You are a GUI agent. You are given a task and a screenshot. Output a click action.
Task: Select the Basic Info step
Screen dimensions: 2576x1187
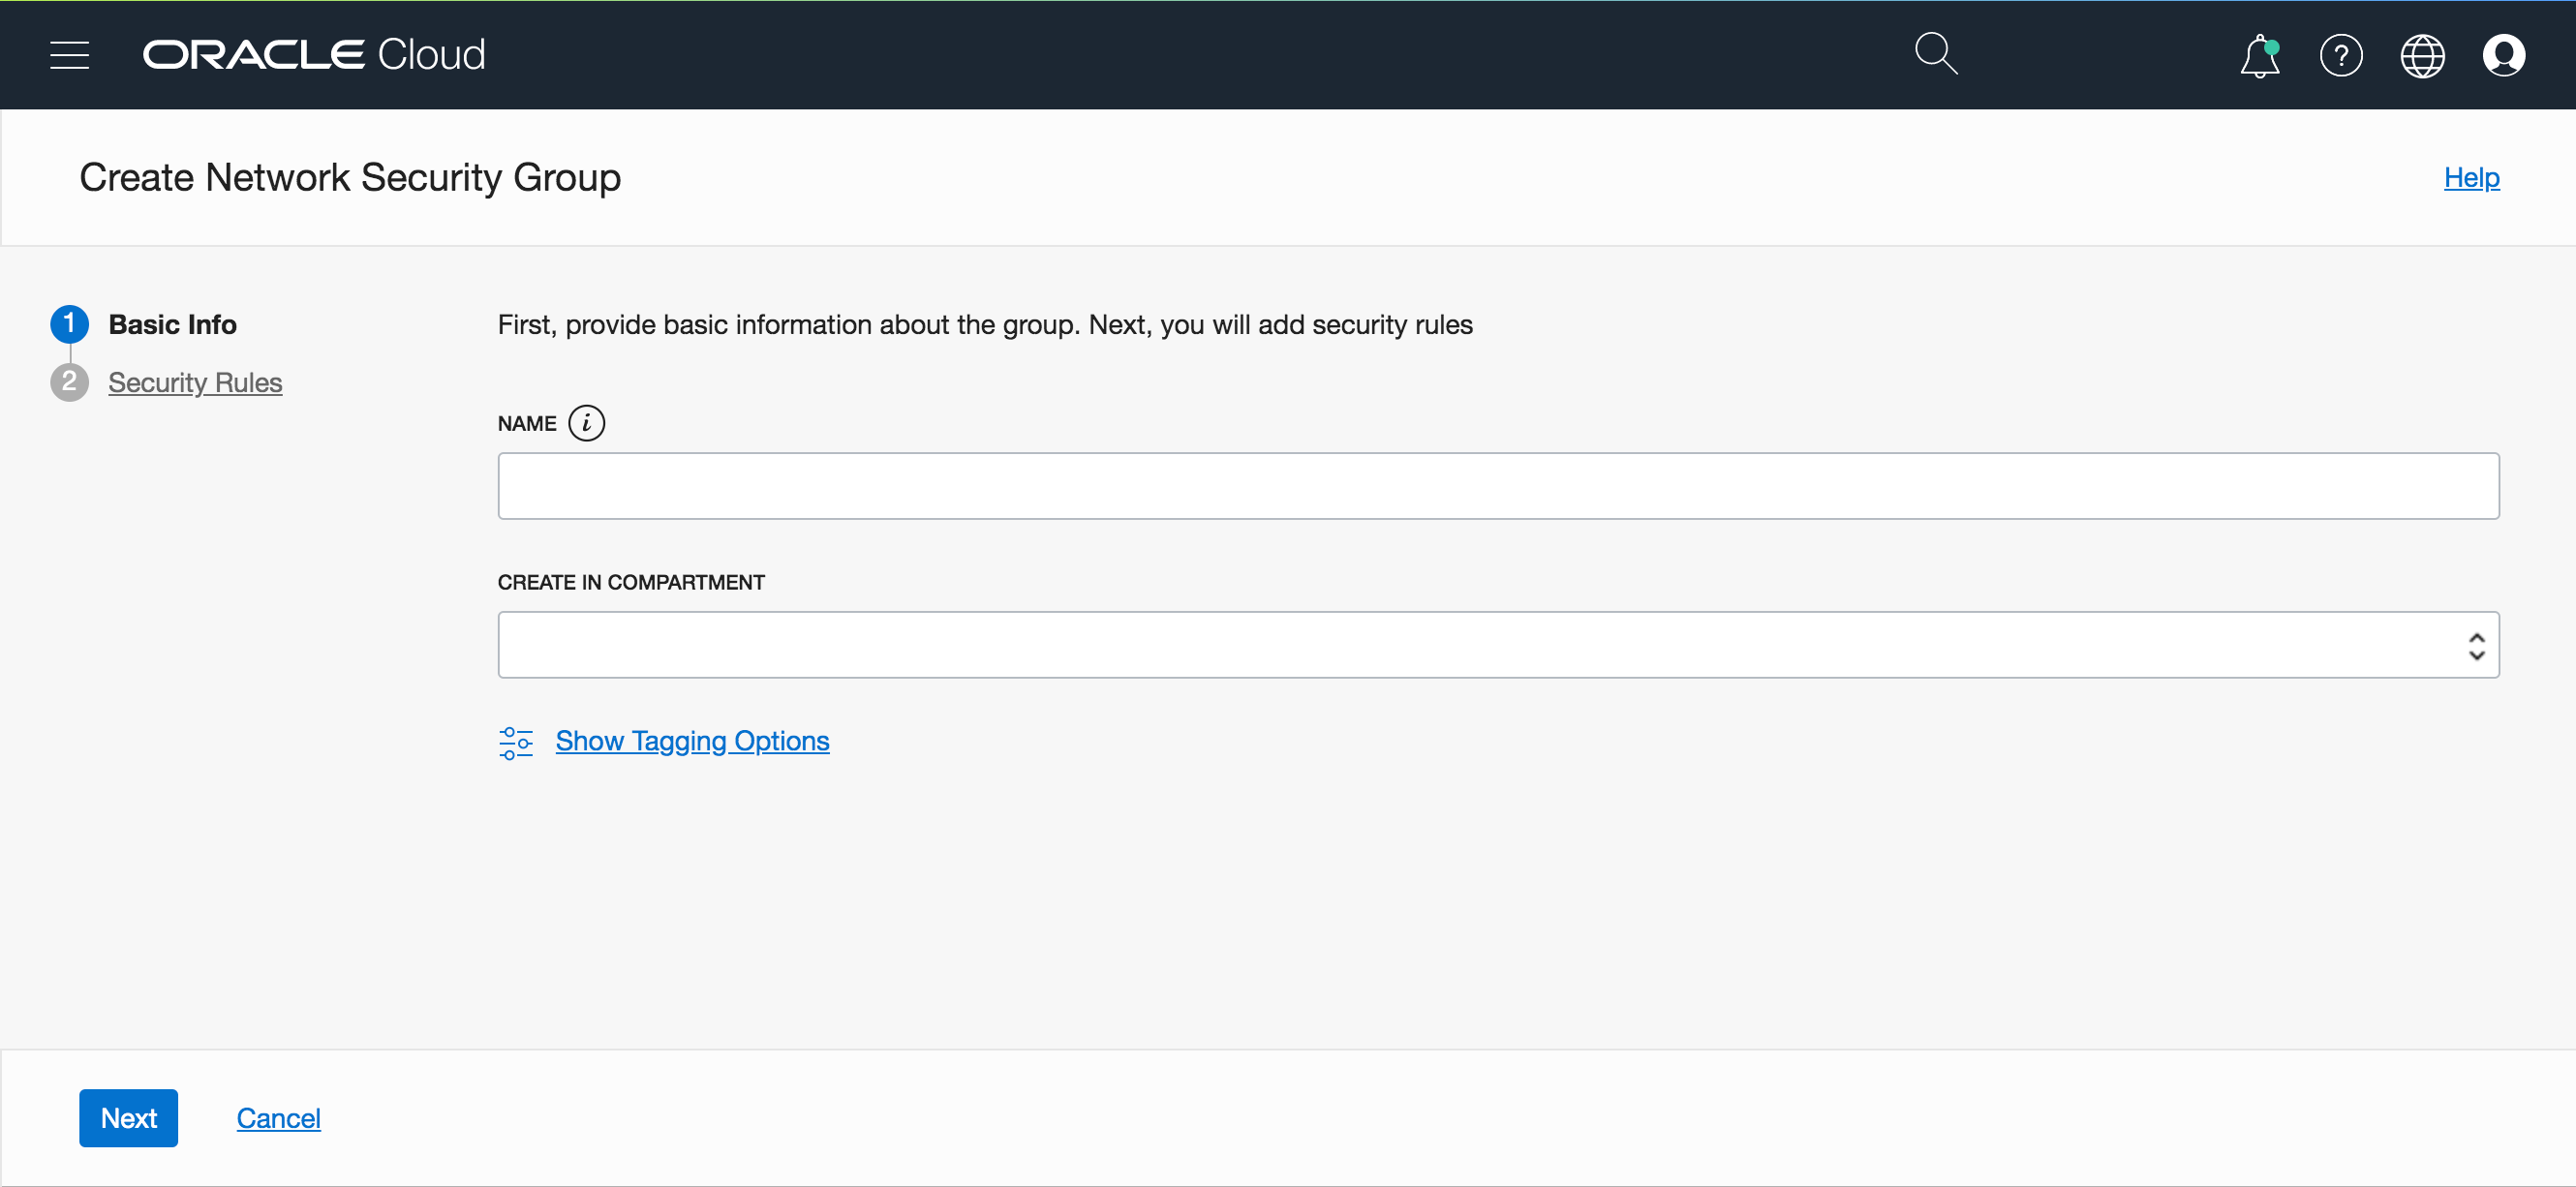tap(172, 324)
